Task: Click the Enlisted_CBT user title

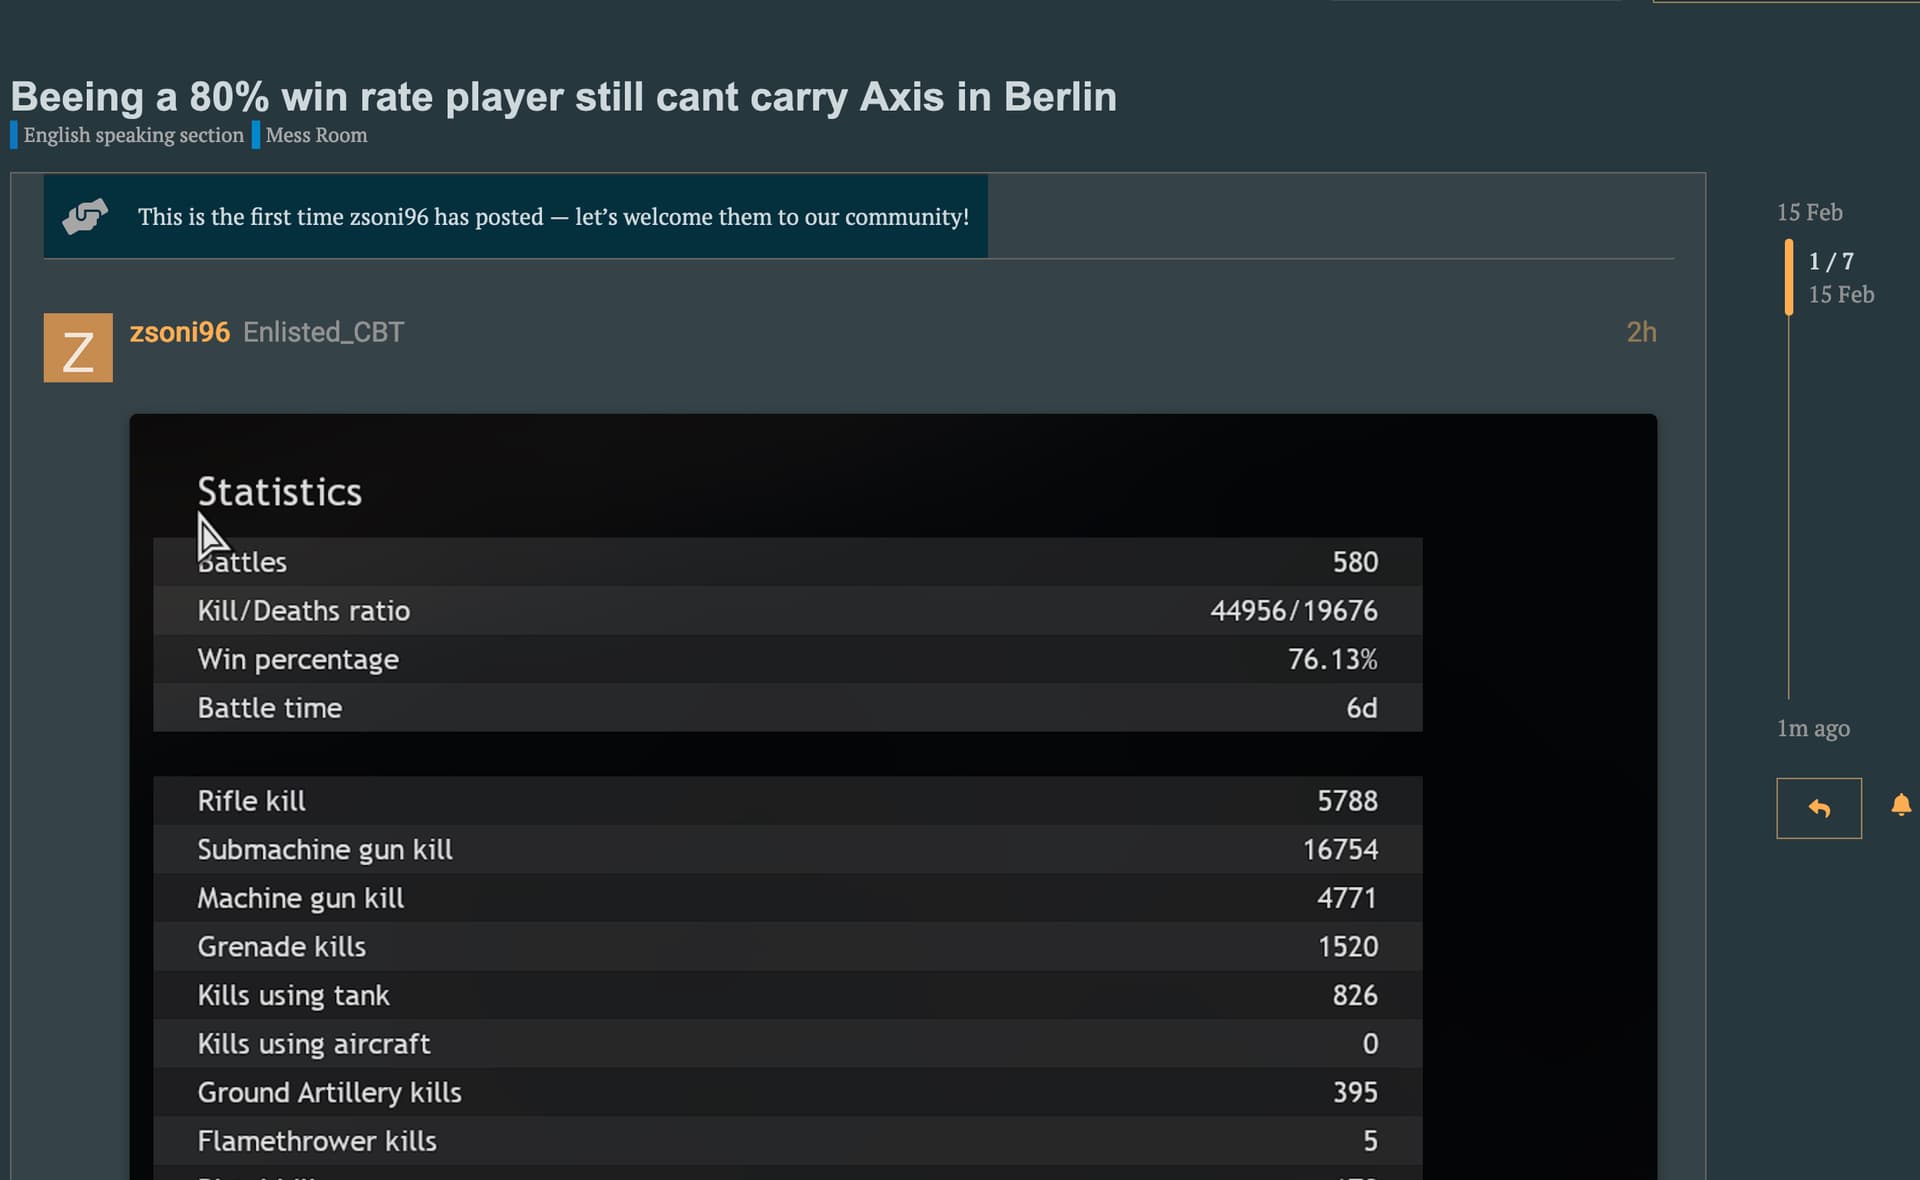Action: [x=323, y=332]
